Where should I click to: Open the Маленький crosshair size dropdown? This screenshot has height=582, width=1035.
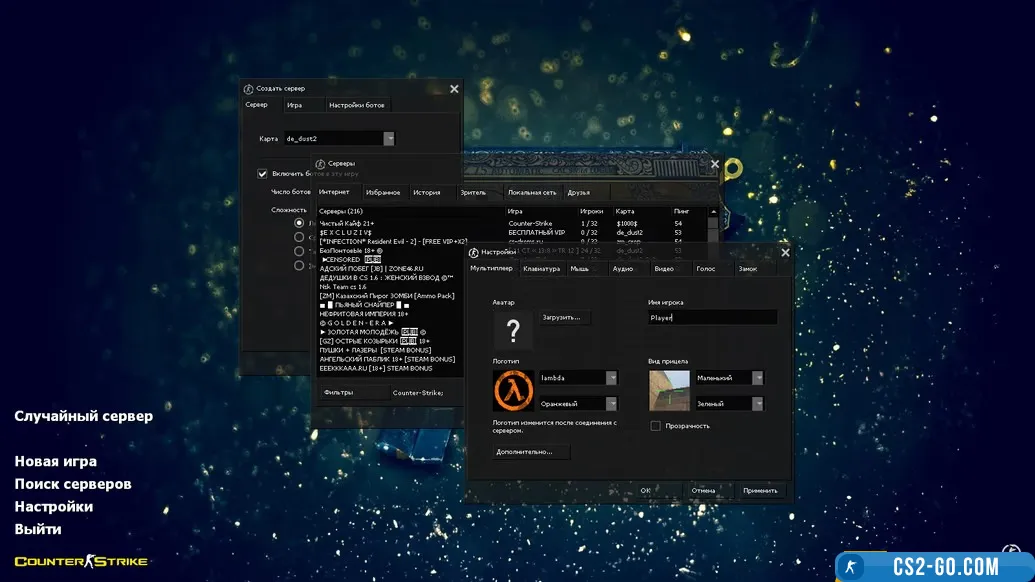(x=757, y=378)
